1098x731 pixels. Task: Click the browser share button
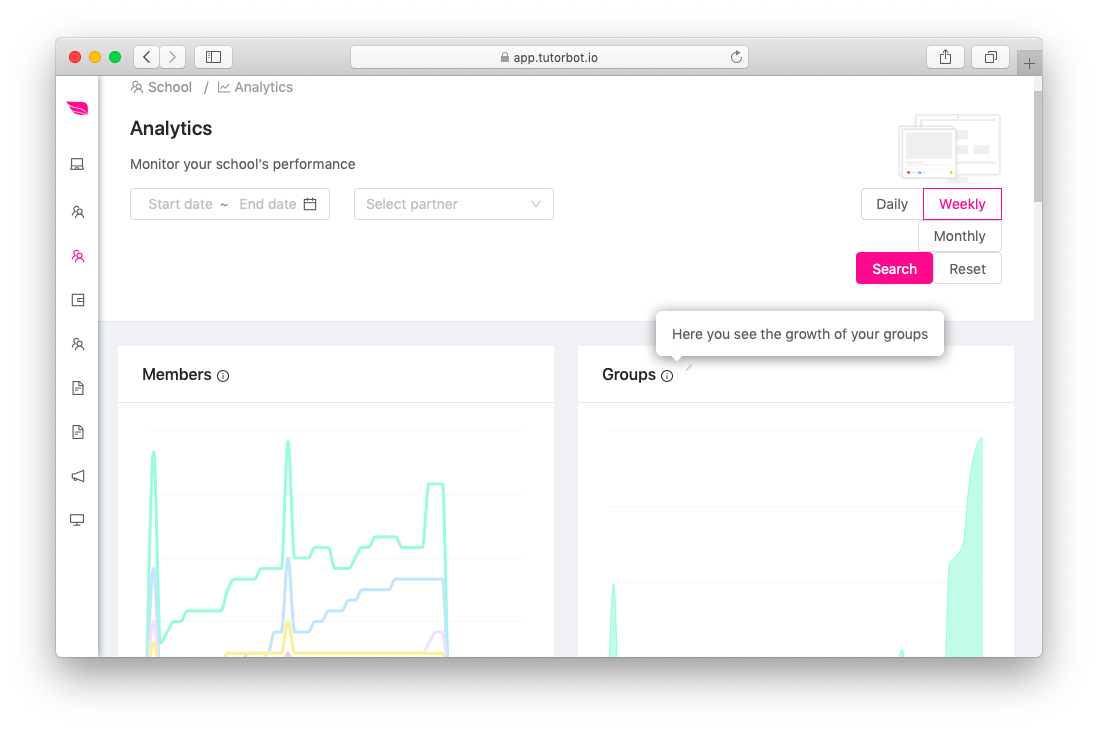click(945, 57)
